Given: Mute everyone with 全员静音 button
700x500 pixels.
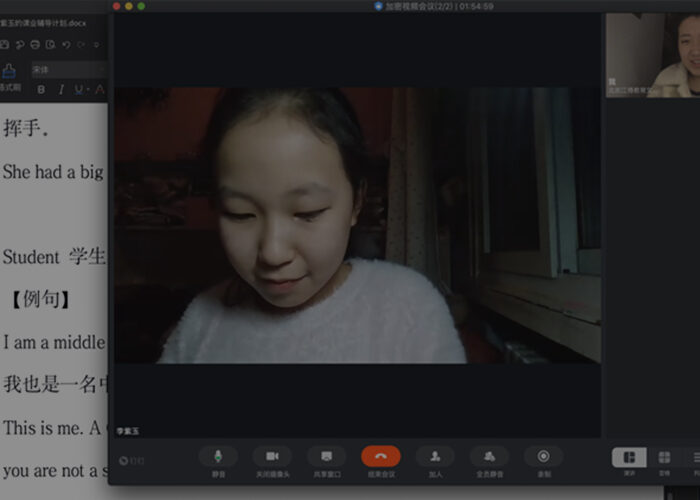Looking at the screenshot, I should pyautogui.click(x=489, y=457).
